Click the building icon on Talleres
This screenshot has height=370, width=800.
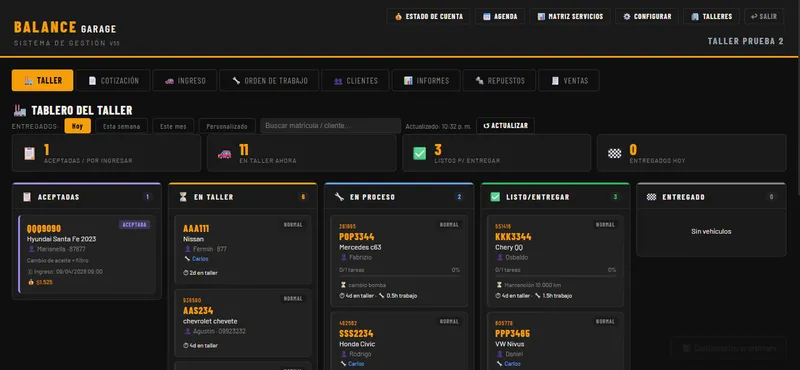(x=695, y=17)
